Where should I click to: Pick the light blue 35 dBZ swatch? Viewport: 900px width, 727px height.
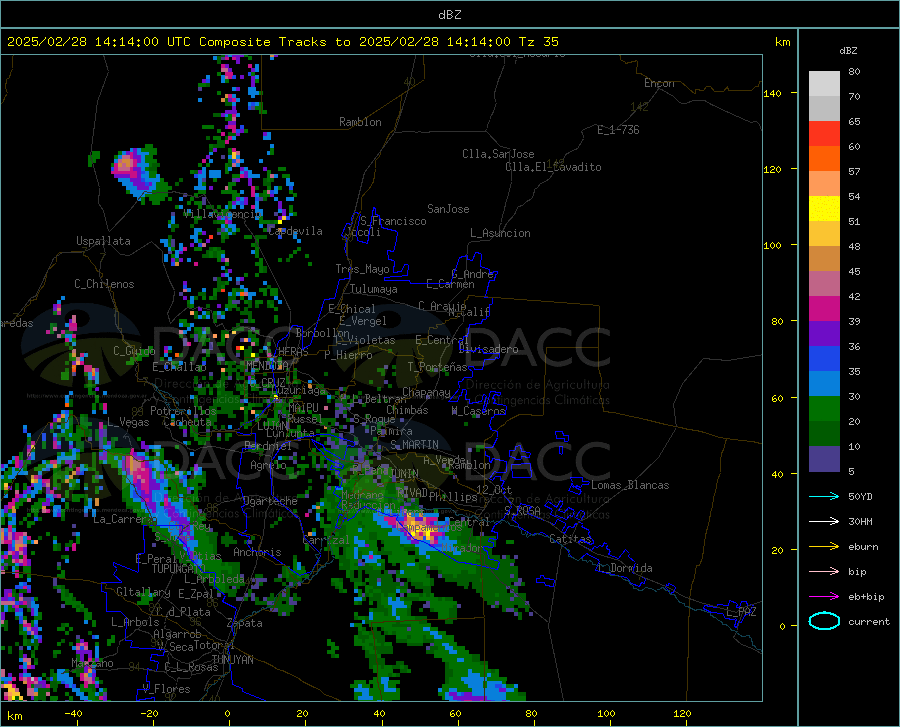pyautogui.click(x=824, y=384)
